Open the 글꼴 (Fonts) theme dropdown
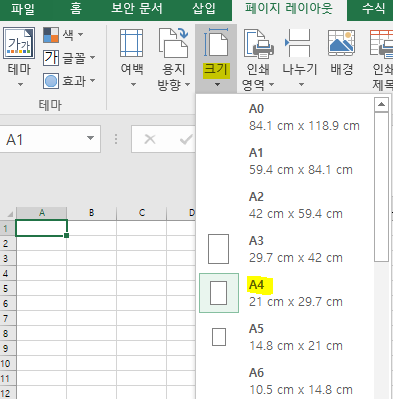 point(69,58)
